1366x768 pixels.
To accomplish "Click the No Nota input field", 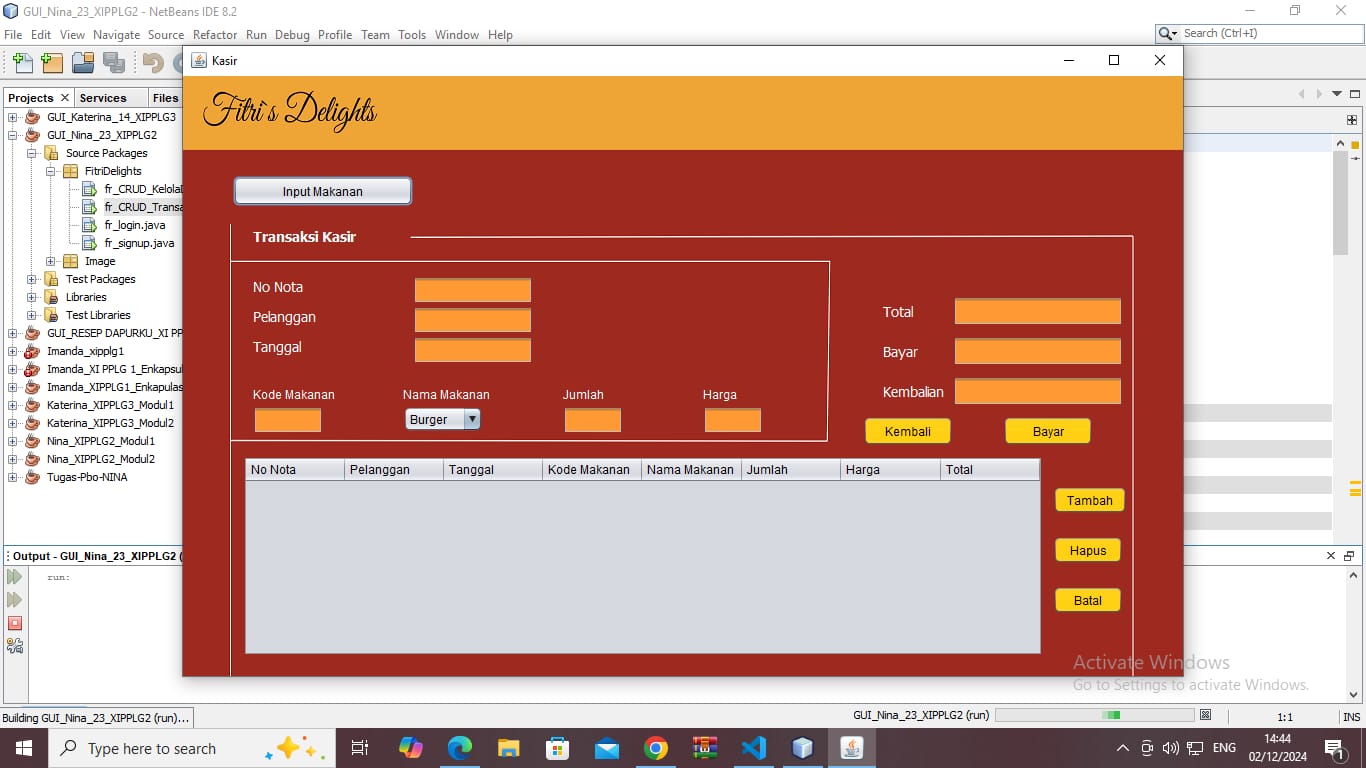I will [x=472, y=291].
